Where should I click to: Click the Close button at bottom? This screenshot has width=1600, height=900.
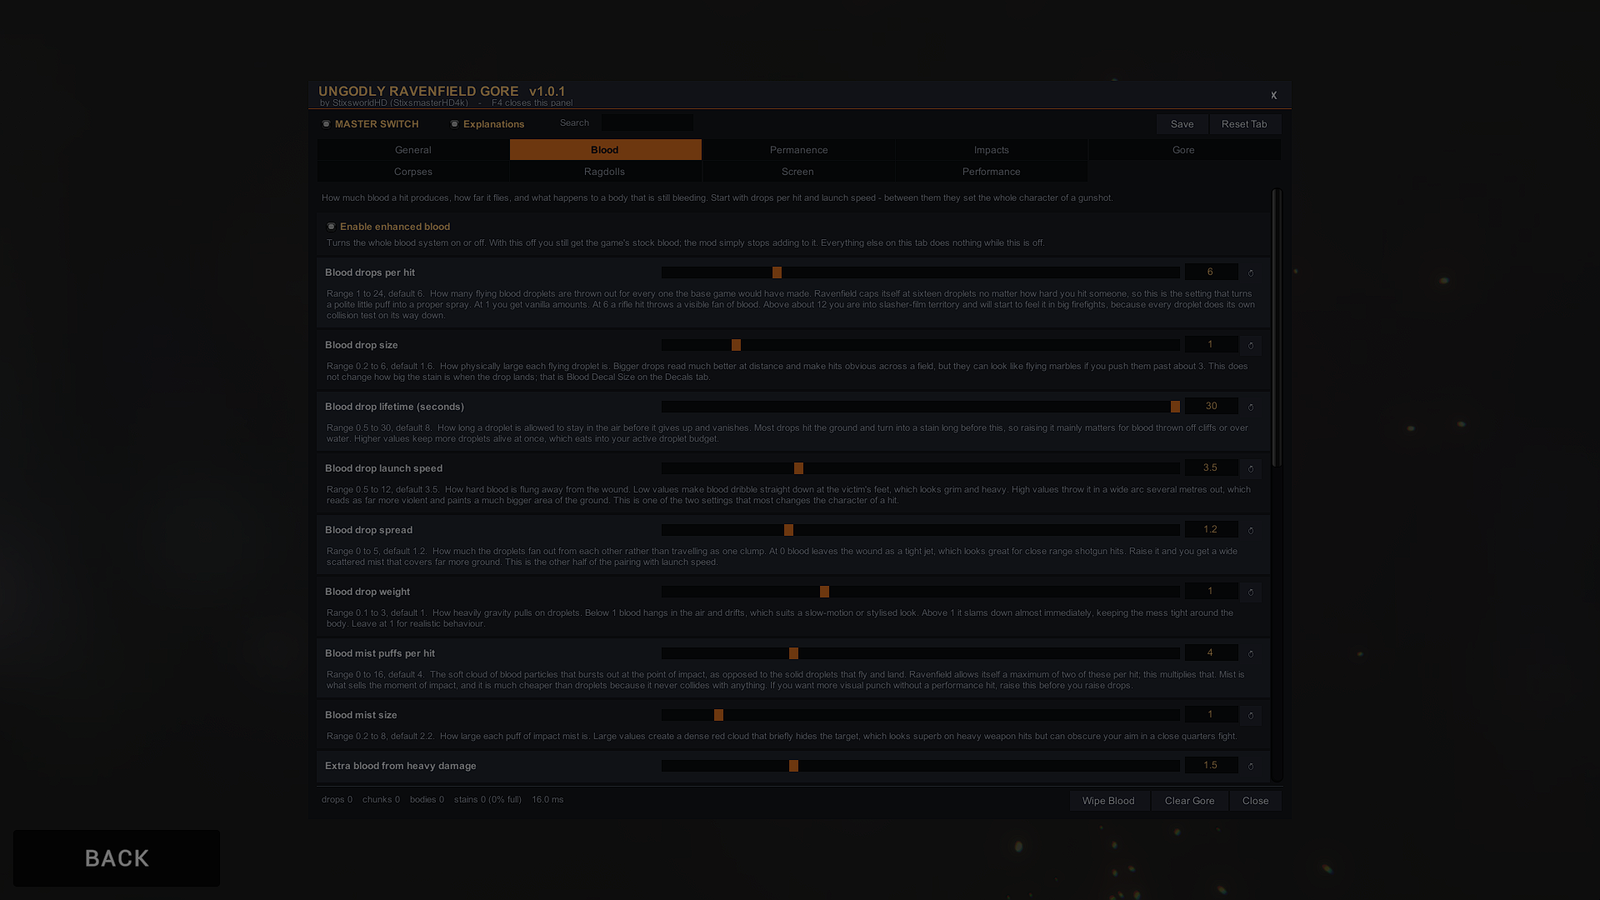[x=1255, y=801]
